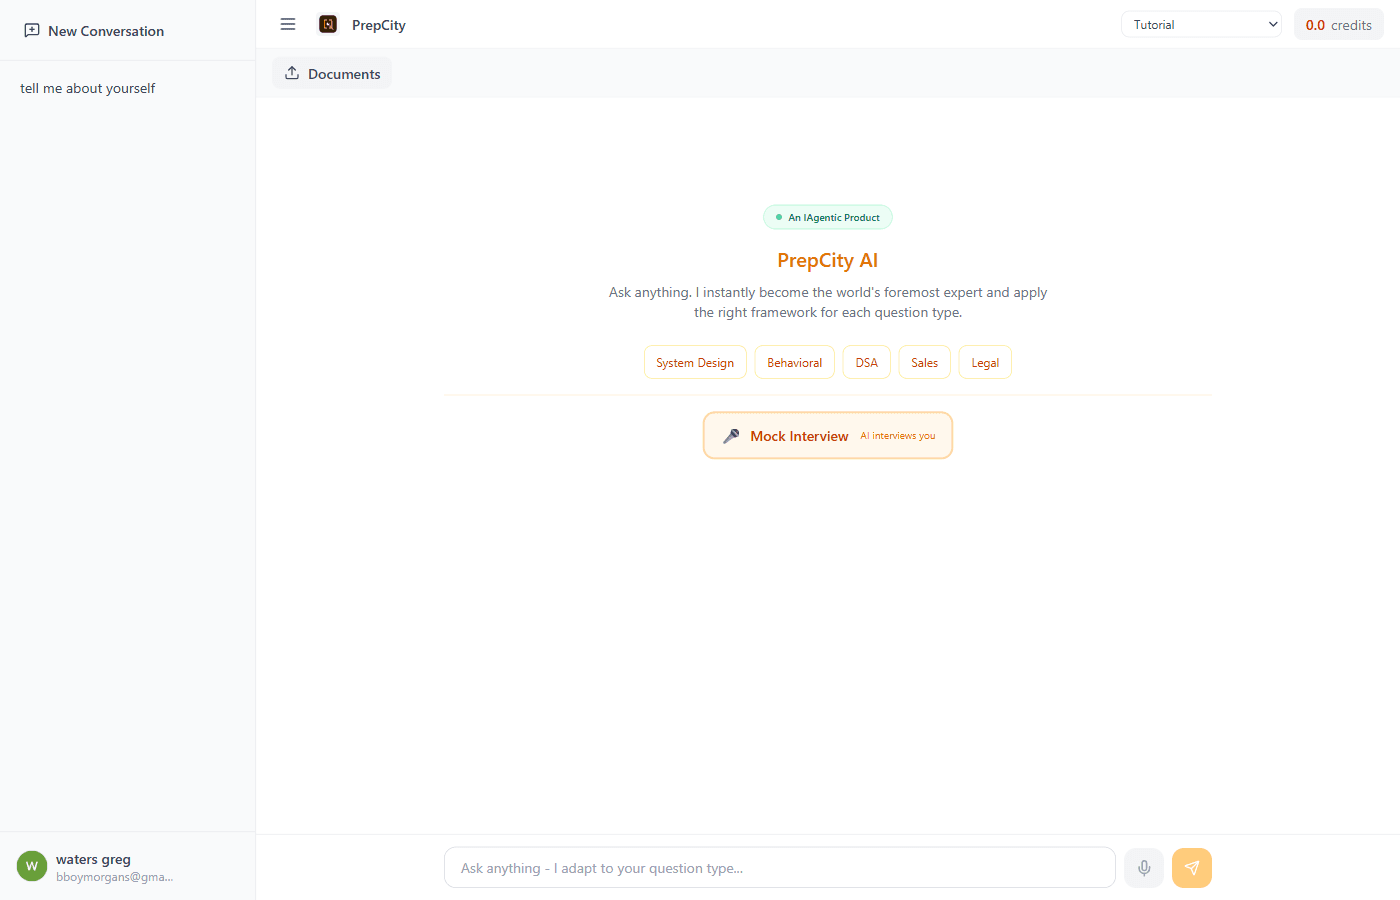Open the 'tell me about yourself' conversation
Screen dimensions: 1400x900
click(x=87, y=88)
